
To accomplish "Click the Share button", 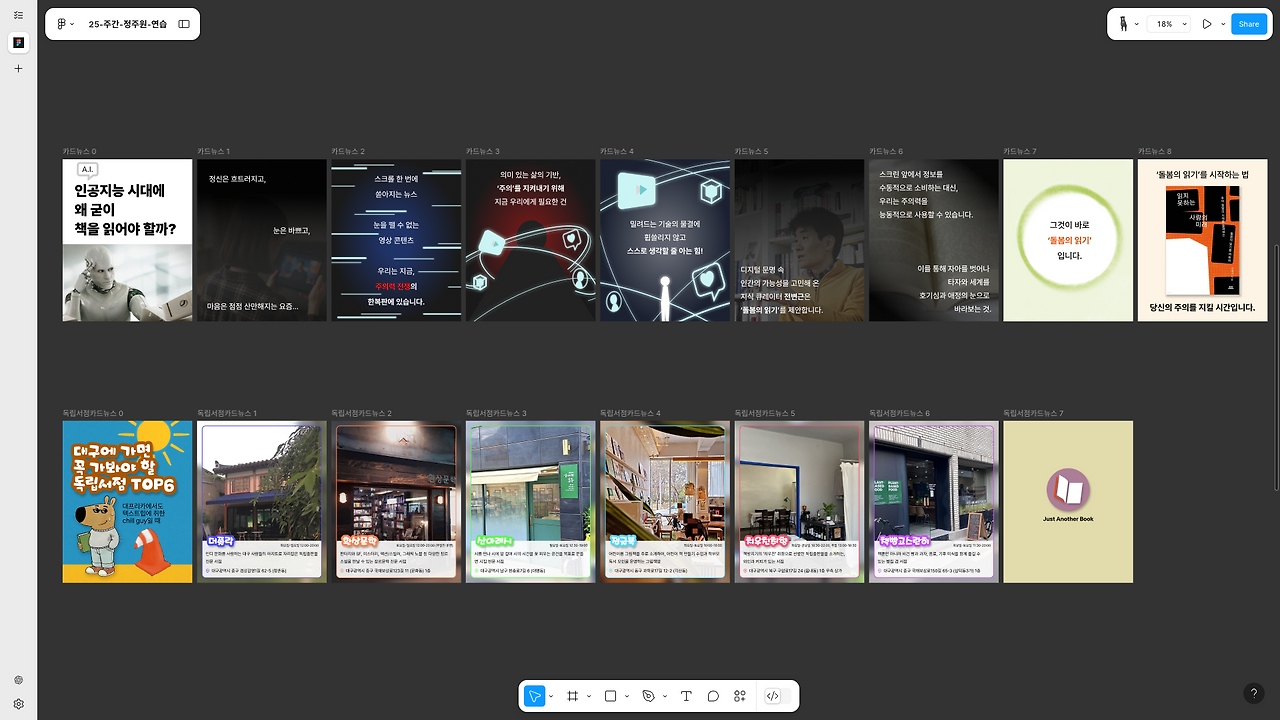I will click(x=1249, y=24).
